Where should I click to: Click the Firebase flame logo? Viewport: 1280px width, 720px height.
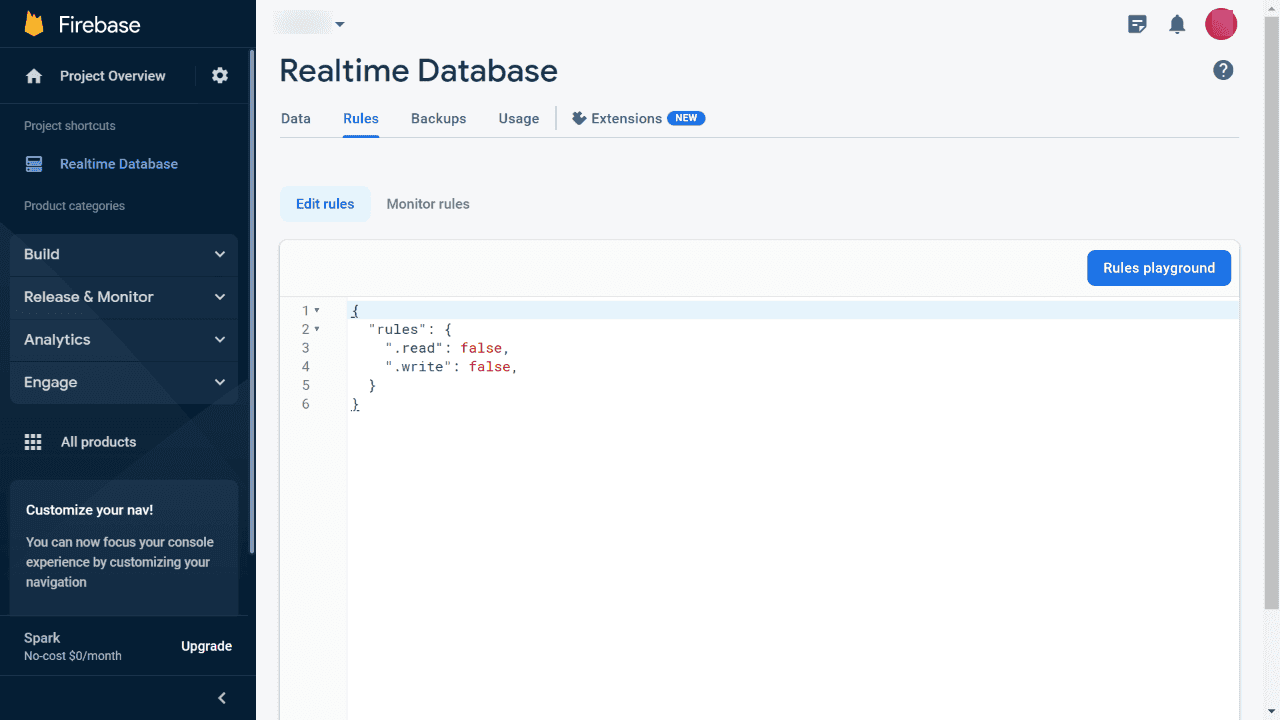(33, 23)
